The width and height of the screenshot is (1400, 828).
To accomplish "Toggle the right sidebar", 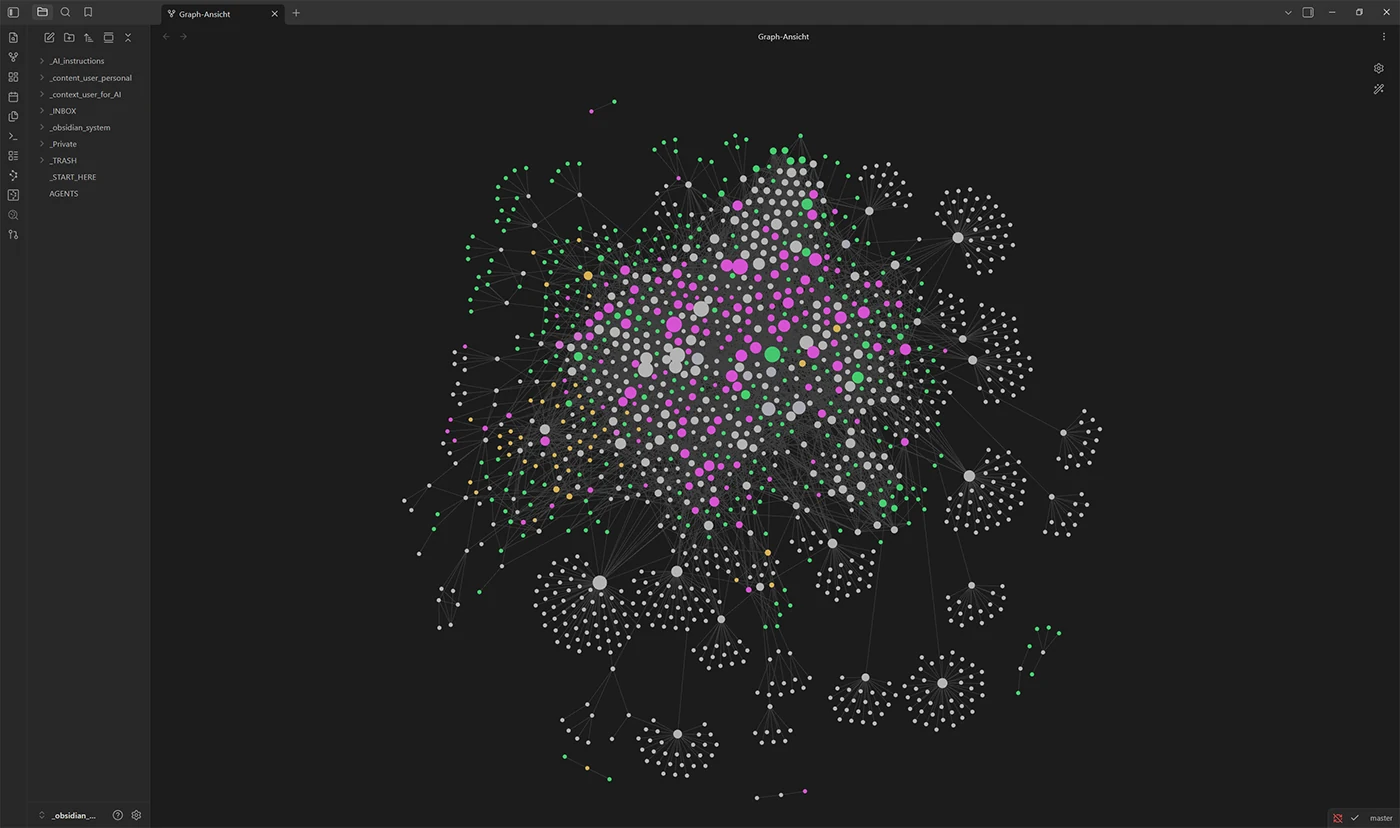I will click(1308, 12).
